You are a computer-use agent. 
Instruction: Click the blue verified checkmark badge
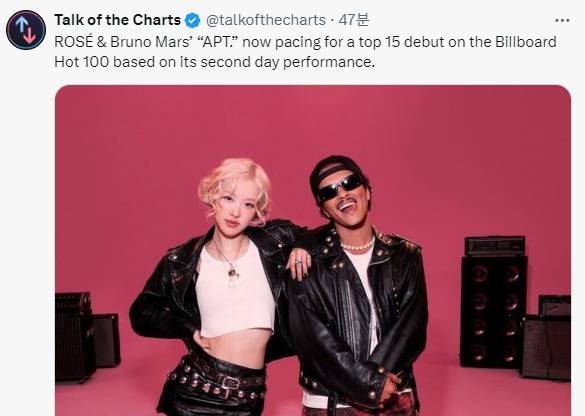point(193,20)
